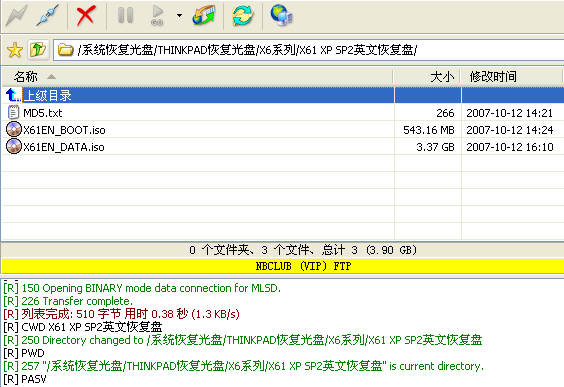The width and height of the screenshot is (564, 387).
Task: Click the PASV log line
Action: [25, 379]
